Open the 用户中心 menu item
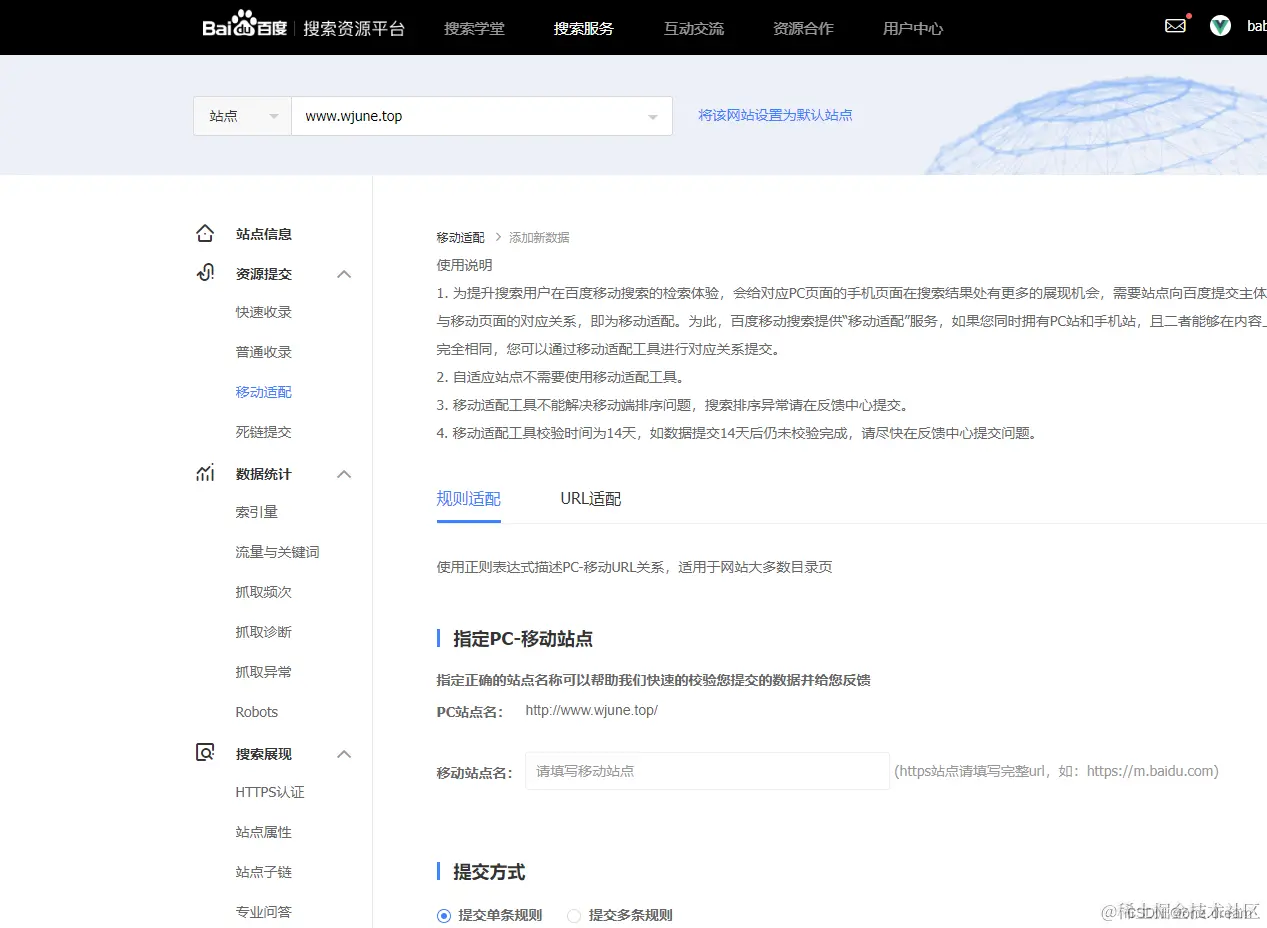Screen dimensions: 1267x928 (x=912, y=28)
